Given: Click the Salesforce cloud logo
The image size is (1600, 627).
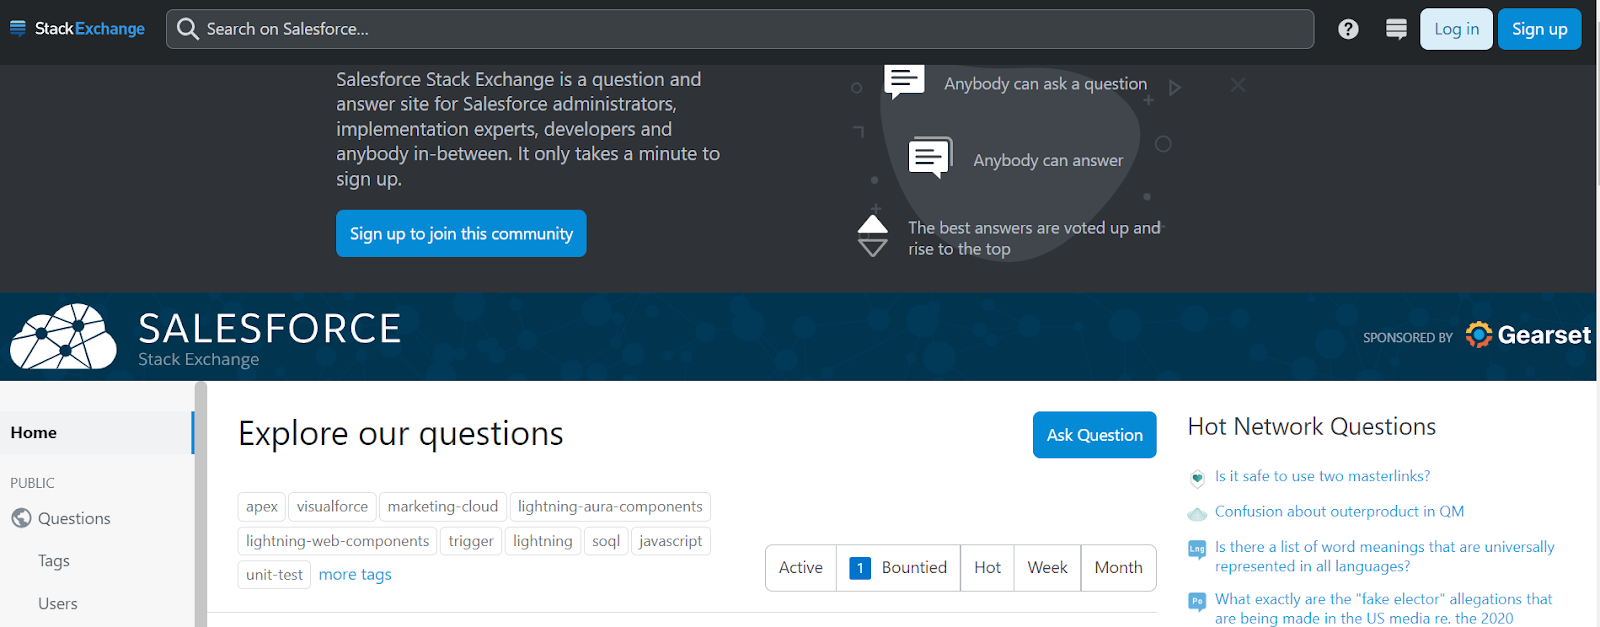Looking at the screenshot, I should [64, 336].
